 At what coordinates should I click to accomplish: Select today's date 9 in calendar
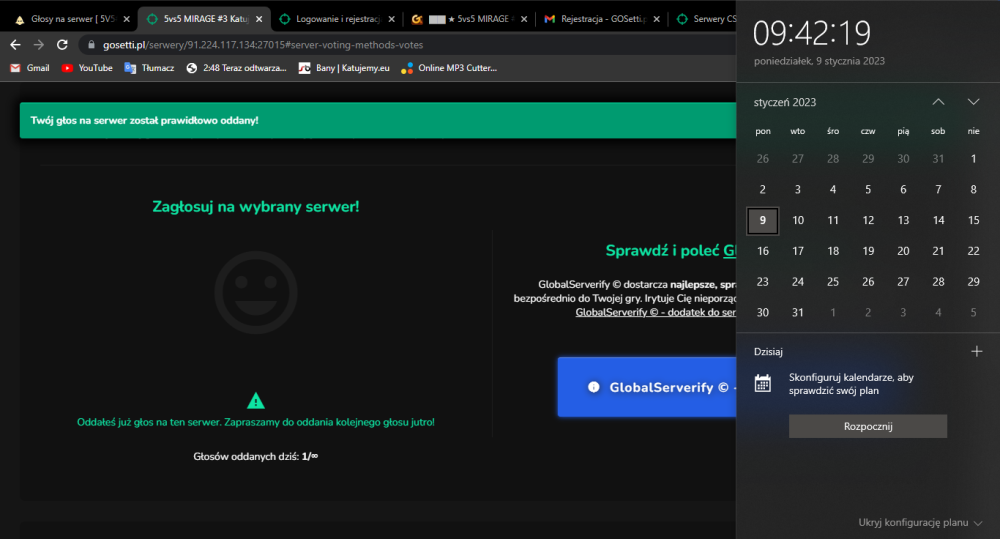tap(763, 221)
